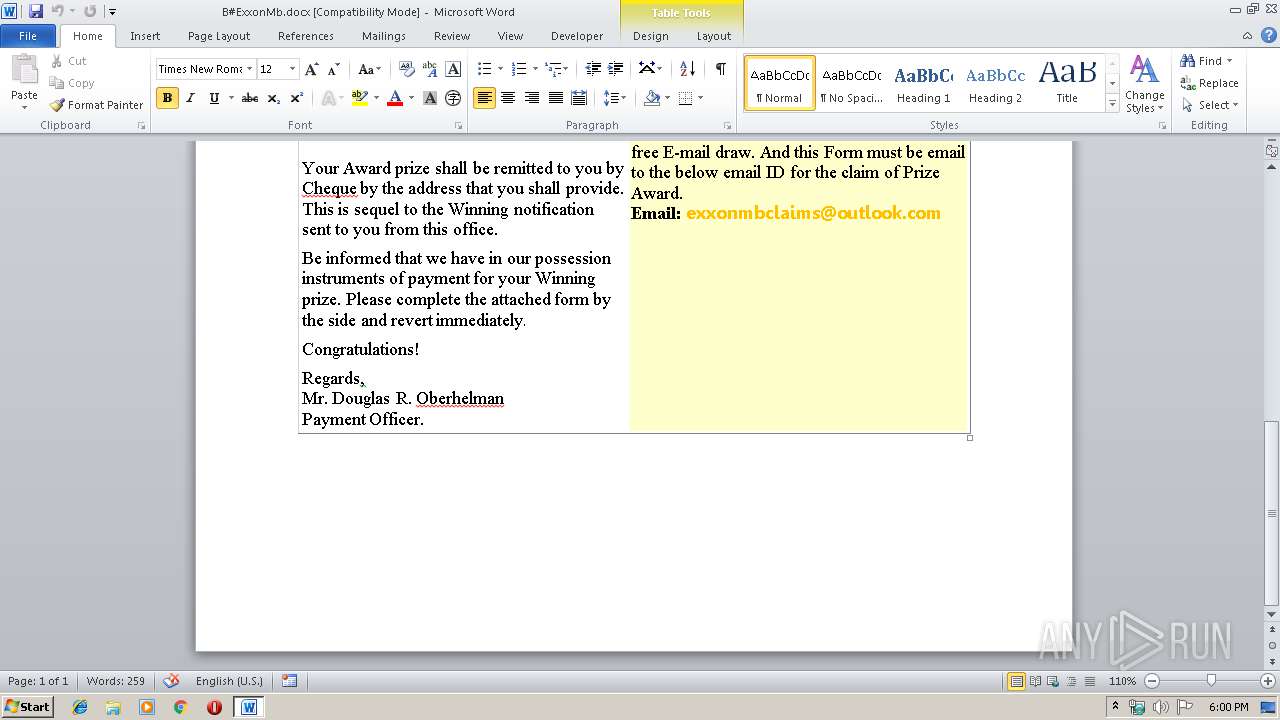Click Bullets list icon
Viewport: 1280px width, 720px height.
(484, 69)
